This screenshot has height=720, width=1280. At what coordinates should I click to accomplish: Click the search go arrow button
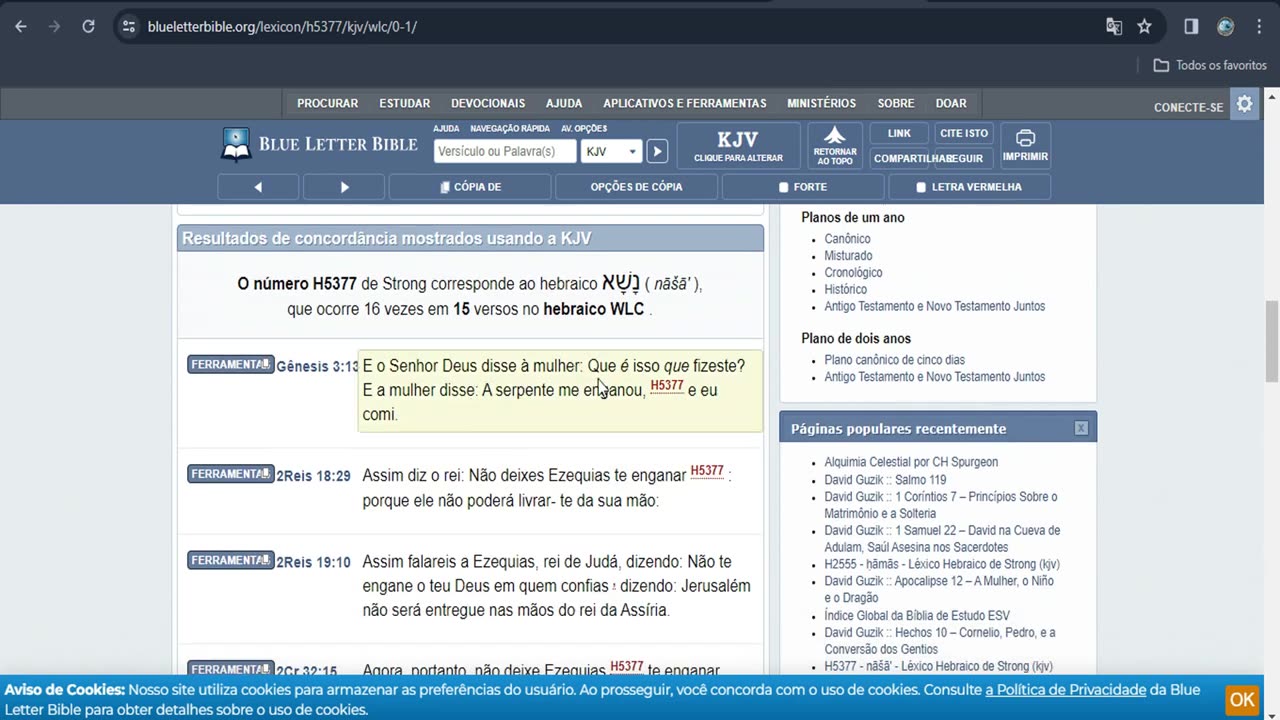657,151
